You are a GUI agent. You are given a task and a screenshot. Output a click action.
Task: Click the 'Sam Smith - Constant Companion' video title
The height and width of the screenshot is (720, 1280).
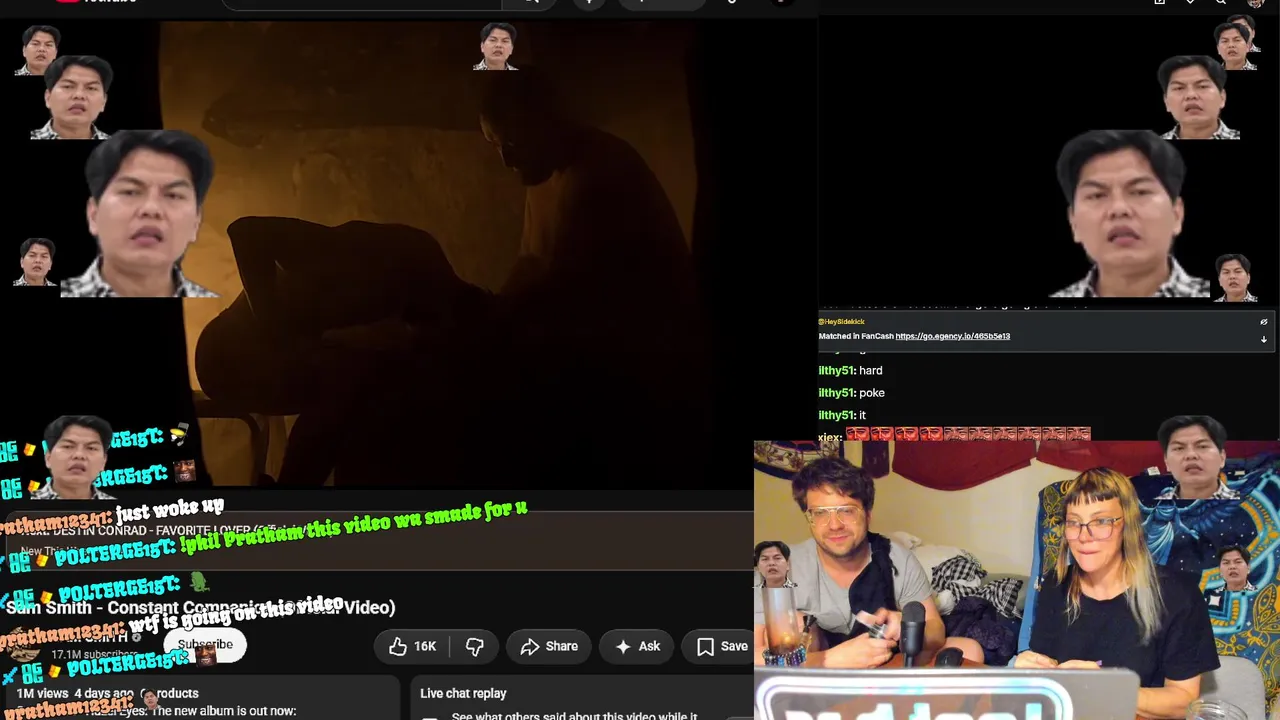point(200,607)
